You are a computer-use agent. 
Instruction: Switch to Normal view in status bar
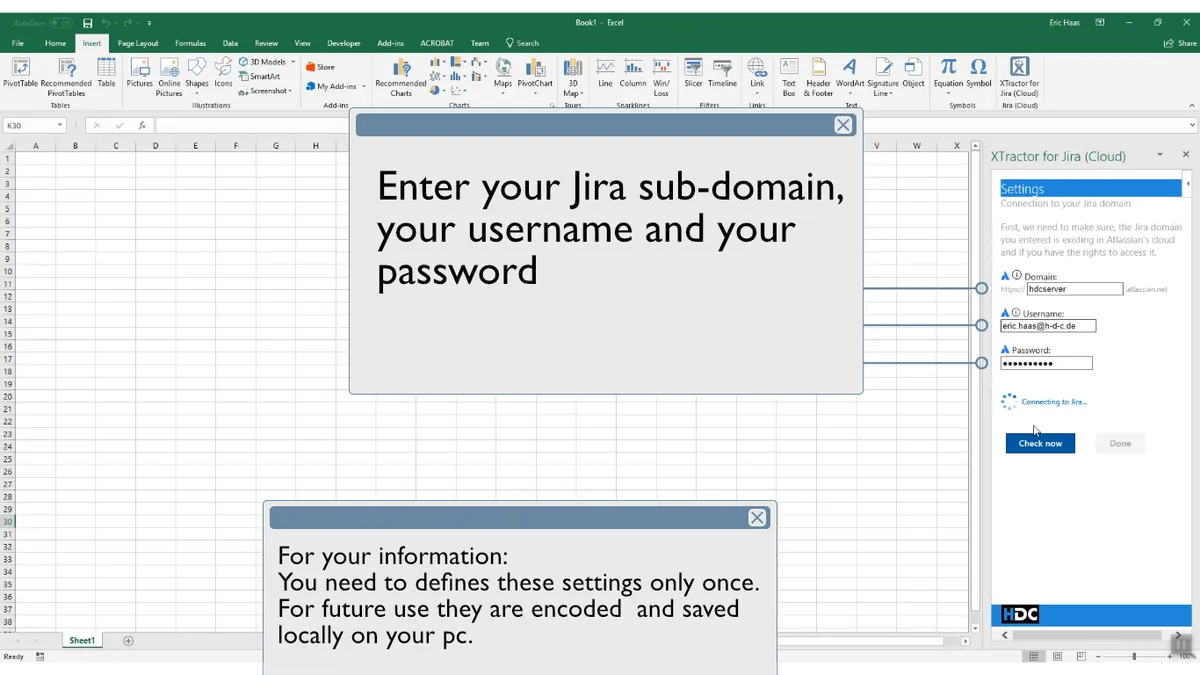[x=1034, y=656]
